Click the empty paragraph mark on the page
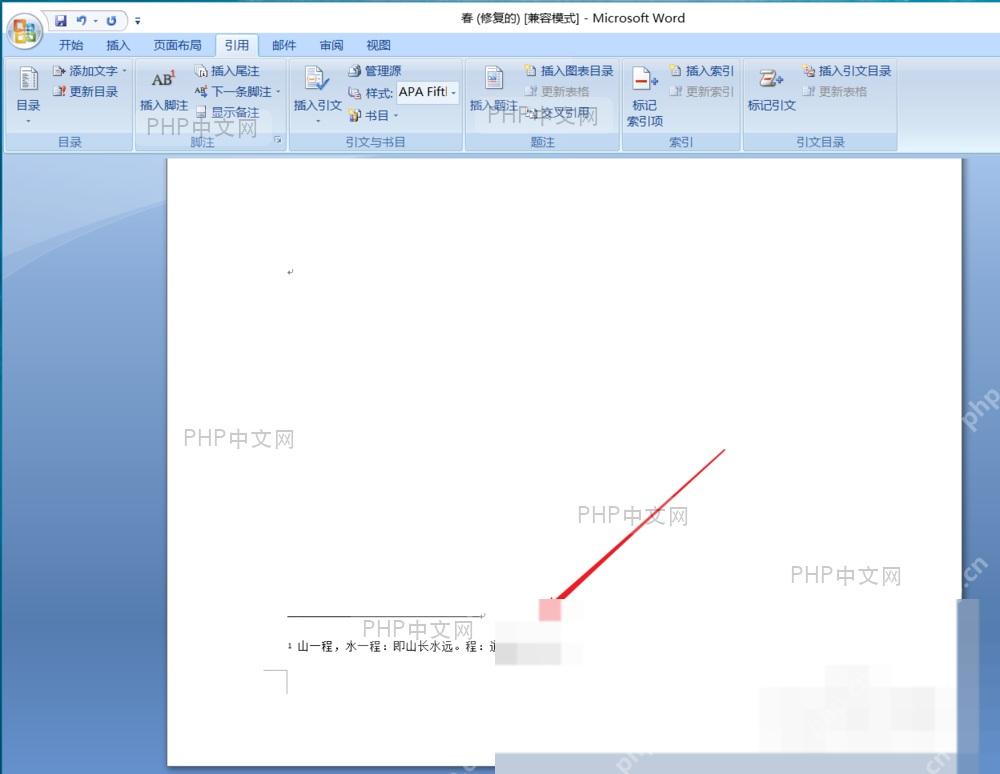 tap(290, 272)
